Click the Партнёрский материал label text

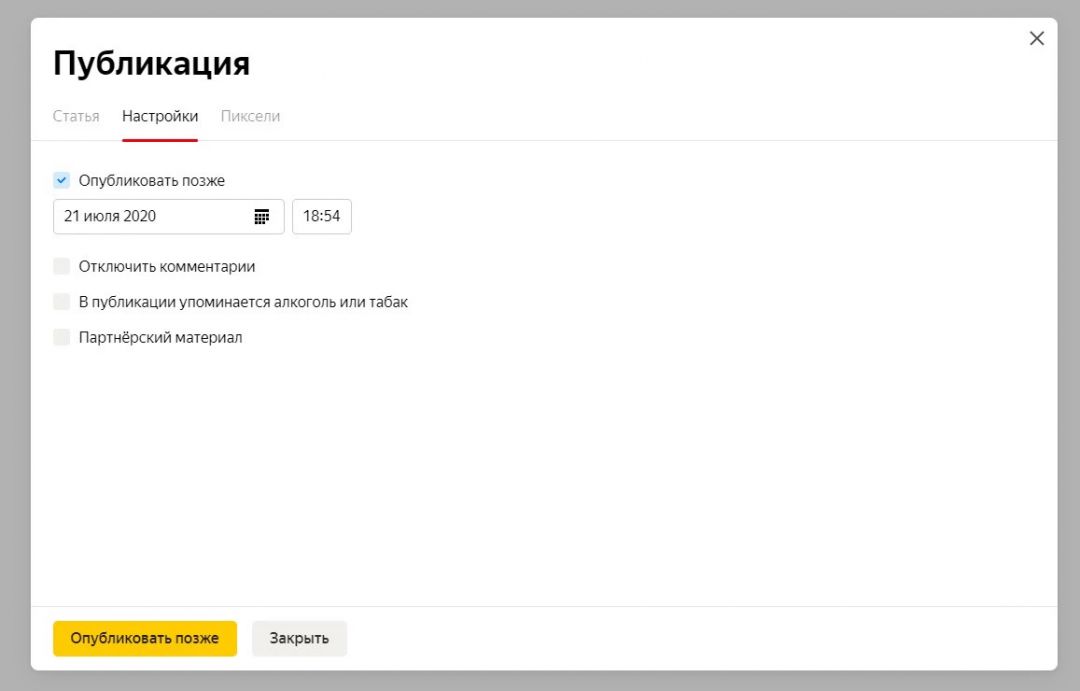pyautogui.click(x=160, y=337)
